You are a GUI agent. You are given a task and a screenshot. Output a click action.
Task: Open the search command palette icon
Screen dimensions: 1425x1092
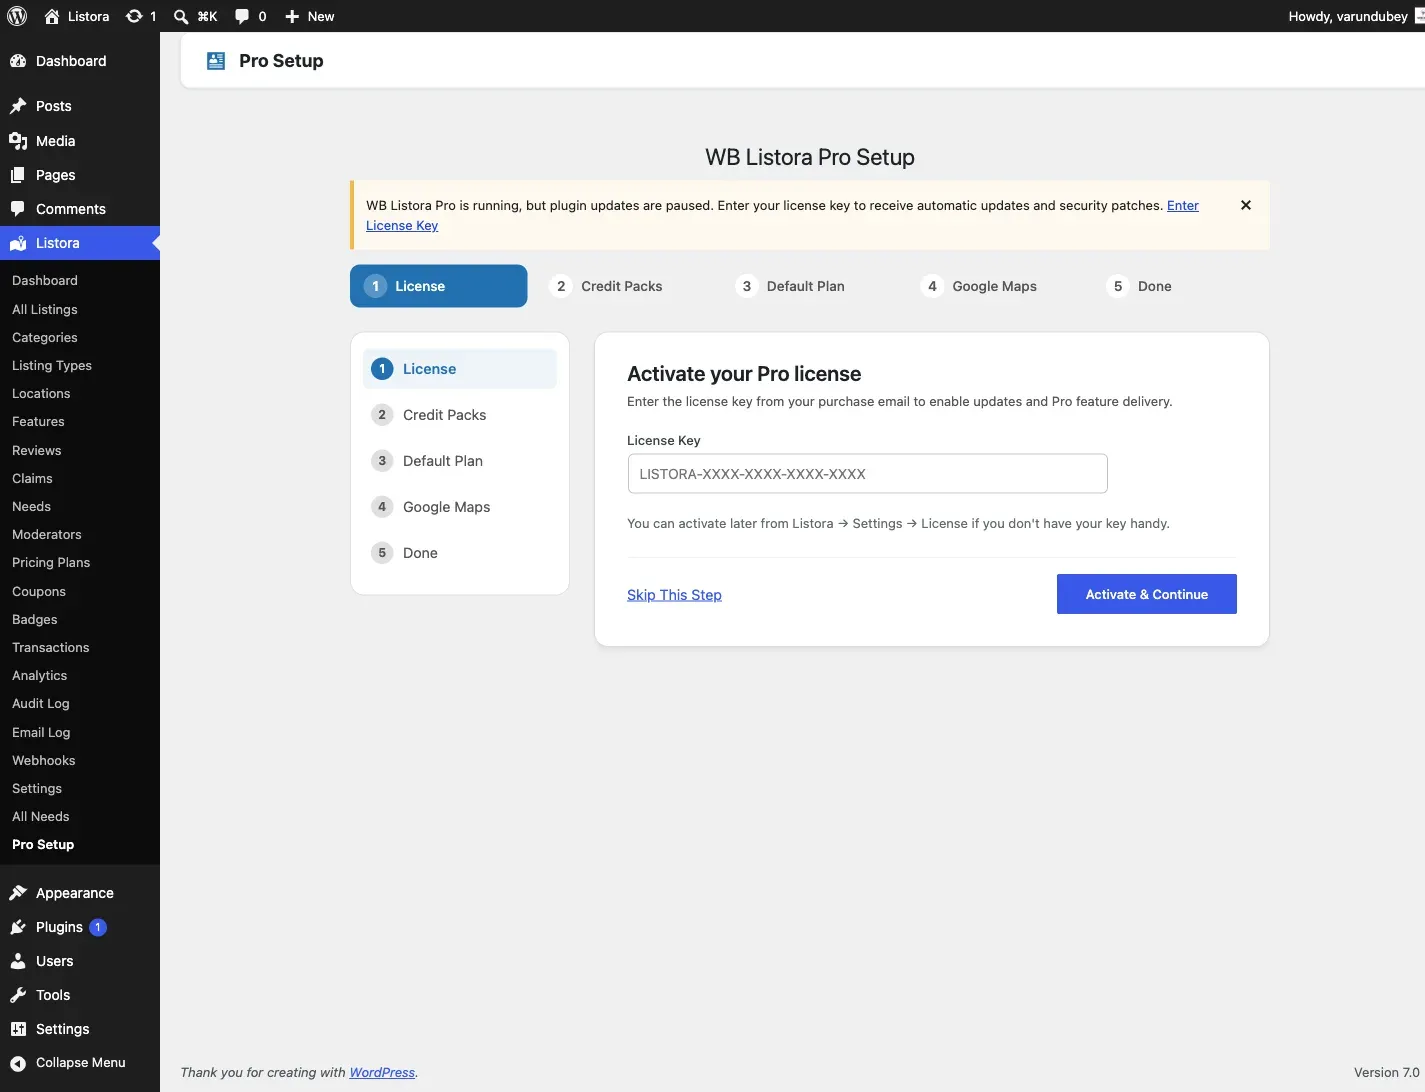181,16
